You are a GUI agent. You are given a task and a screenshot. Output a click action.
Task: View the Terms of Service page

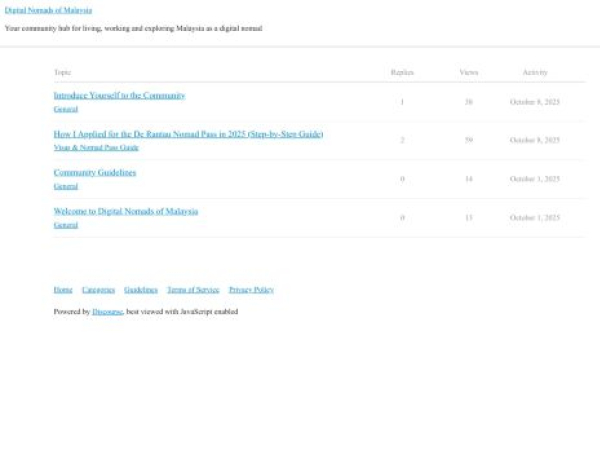point(193,289)
